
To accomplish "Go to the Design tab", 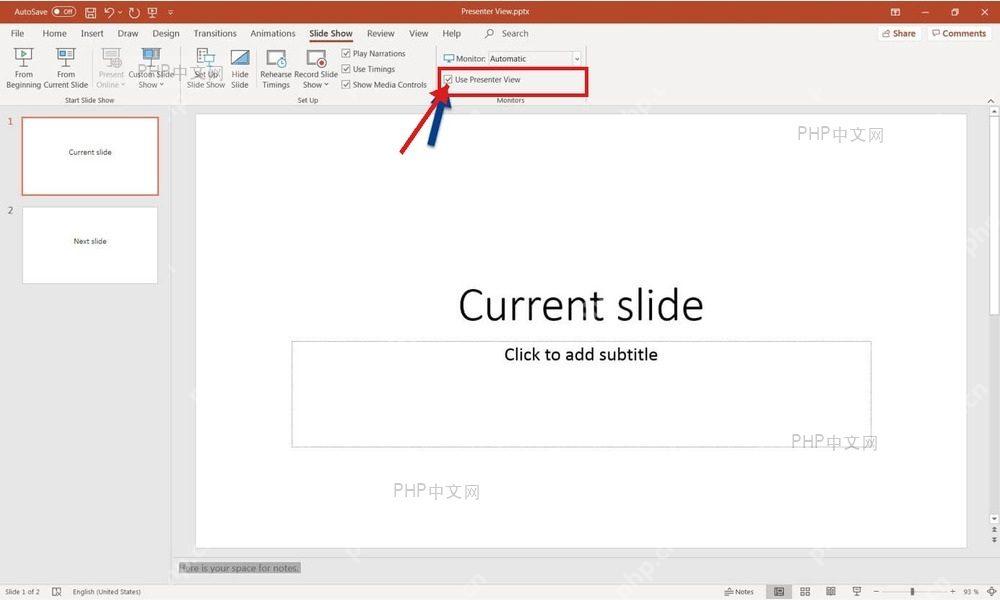I will click(166, 33).
